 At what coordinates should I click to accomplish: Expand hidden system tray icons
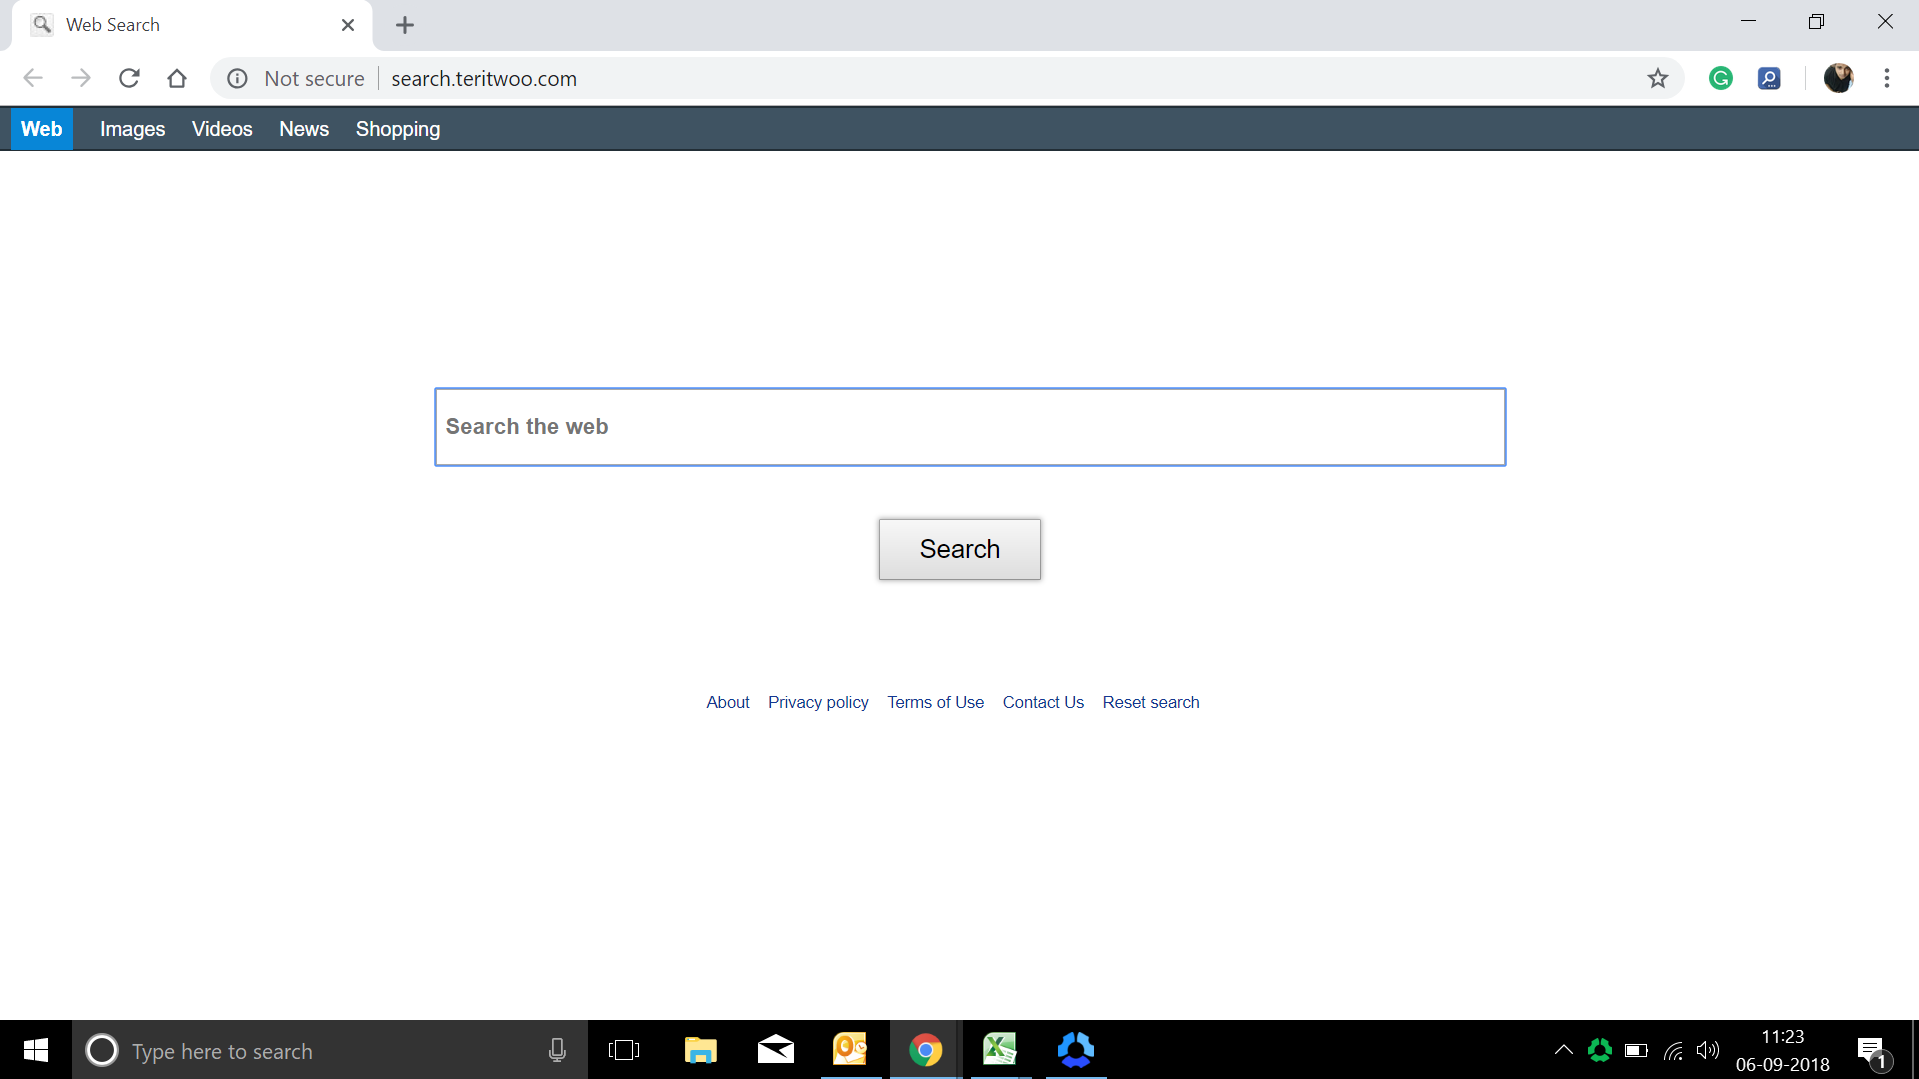click(1563, 1050)
